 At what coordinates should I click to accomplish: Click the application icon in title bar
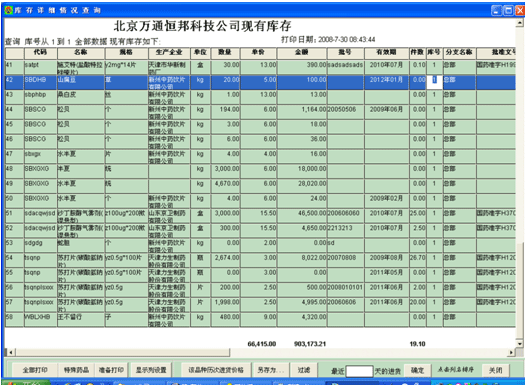(x=9, y=10)
